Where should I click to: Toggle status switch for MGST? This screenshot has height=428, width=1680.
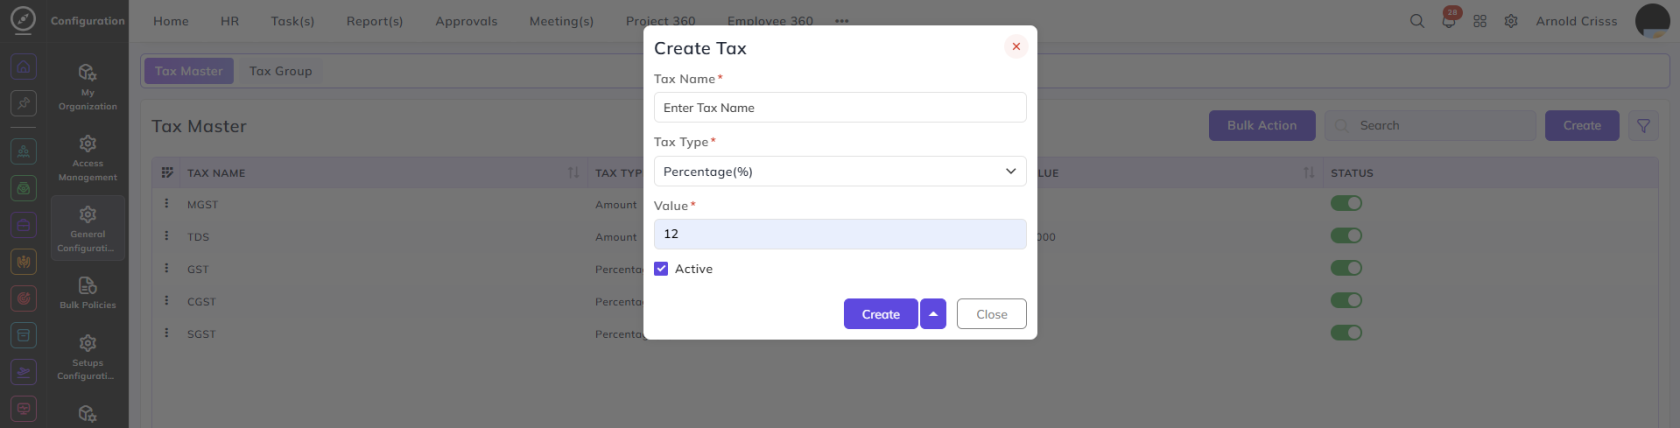coord(1346,204)
